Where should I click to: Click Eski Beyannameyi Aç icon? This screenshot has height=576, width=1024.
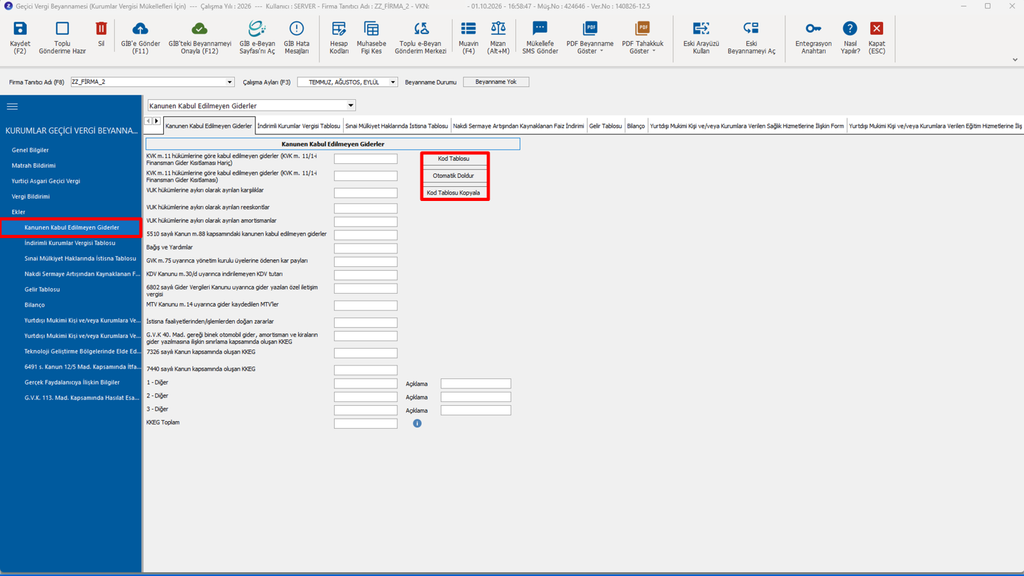point(751,29)
